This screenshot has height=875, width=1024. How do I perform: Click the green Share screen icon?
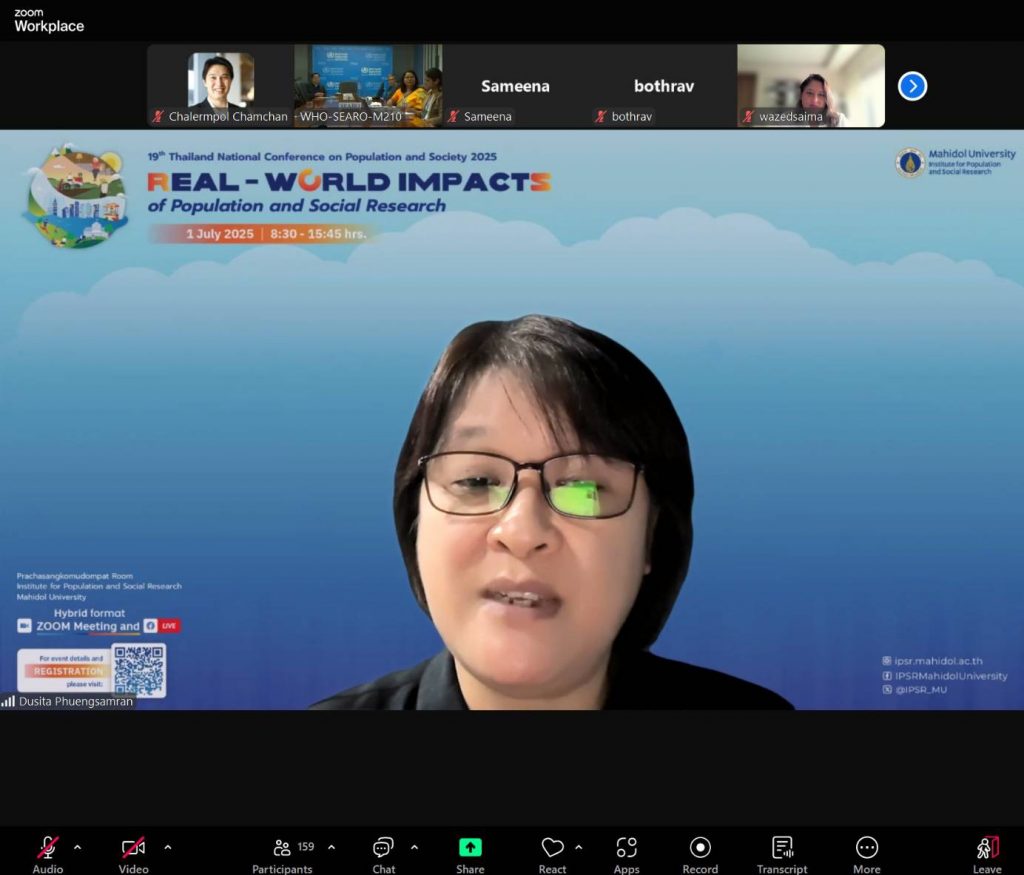[470, 848]
